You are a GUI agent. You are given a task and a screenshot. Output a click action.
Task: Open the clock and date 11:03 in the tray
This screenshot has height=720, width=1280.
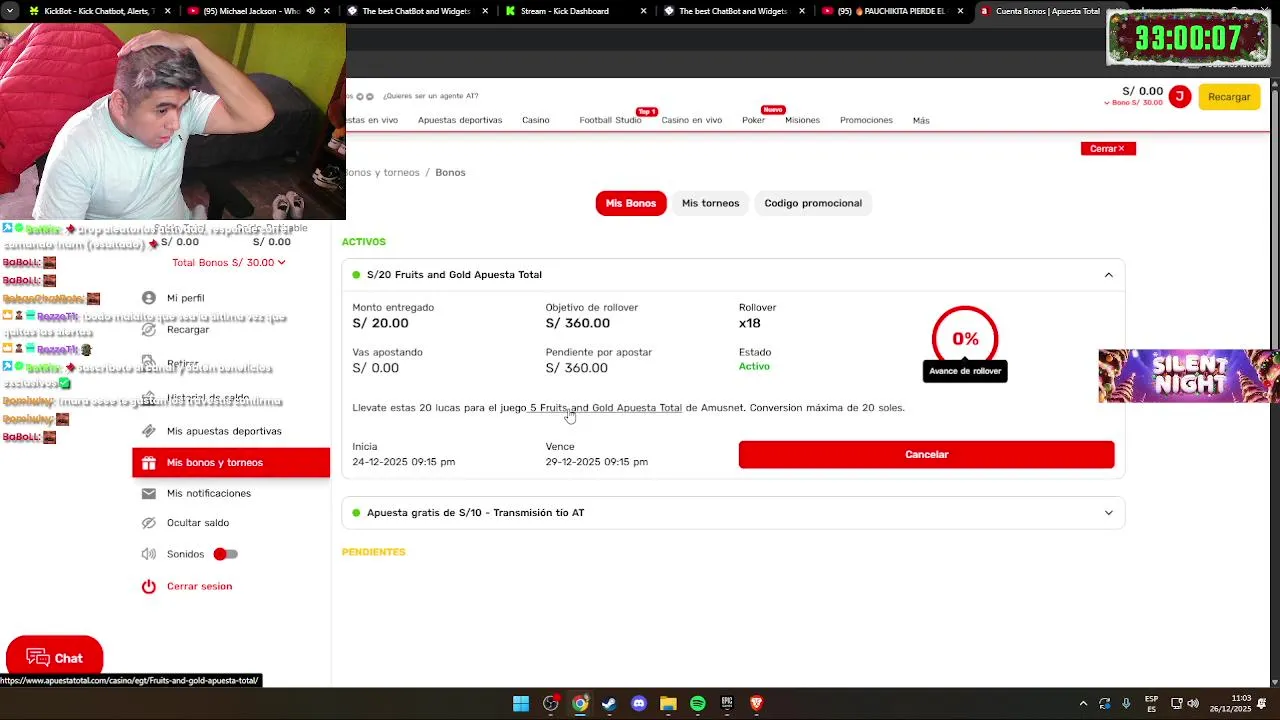1230,704
